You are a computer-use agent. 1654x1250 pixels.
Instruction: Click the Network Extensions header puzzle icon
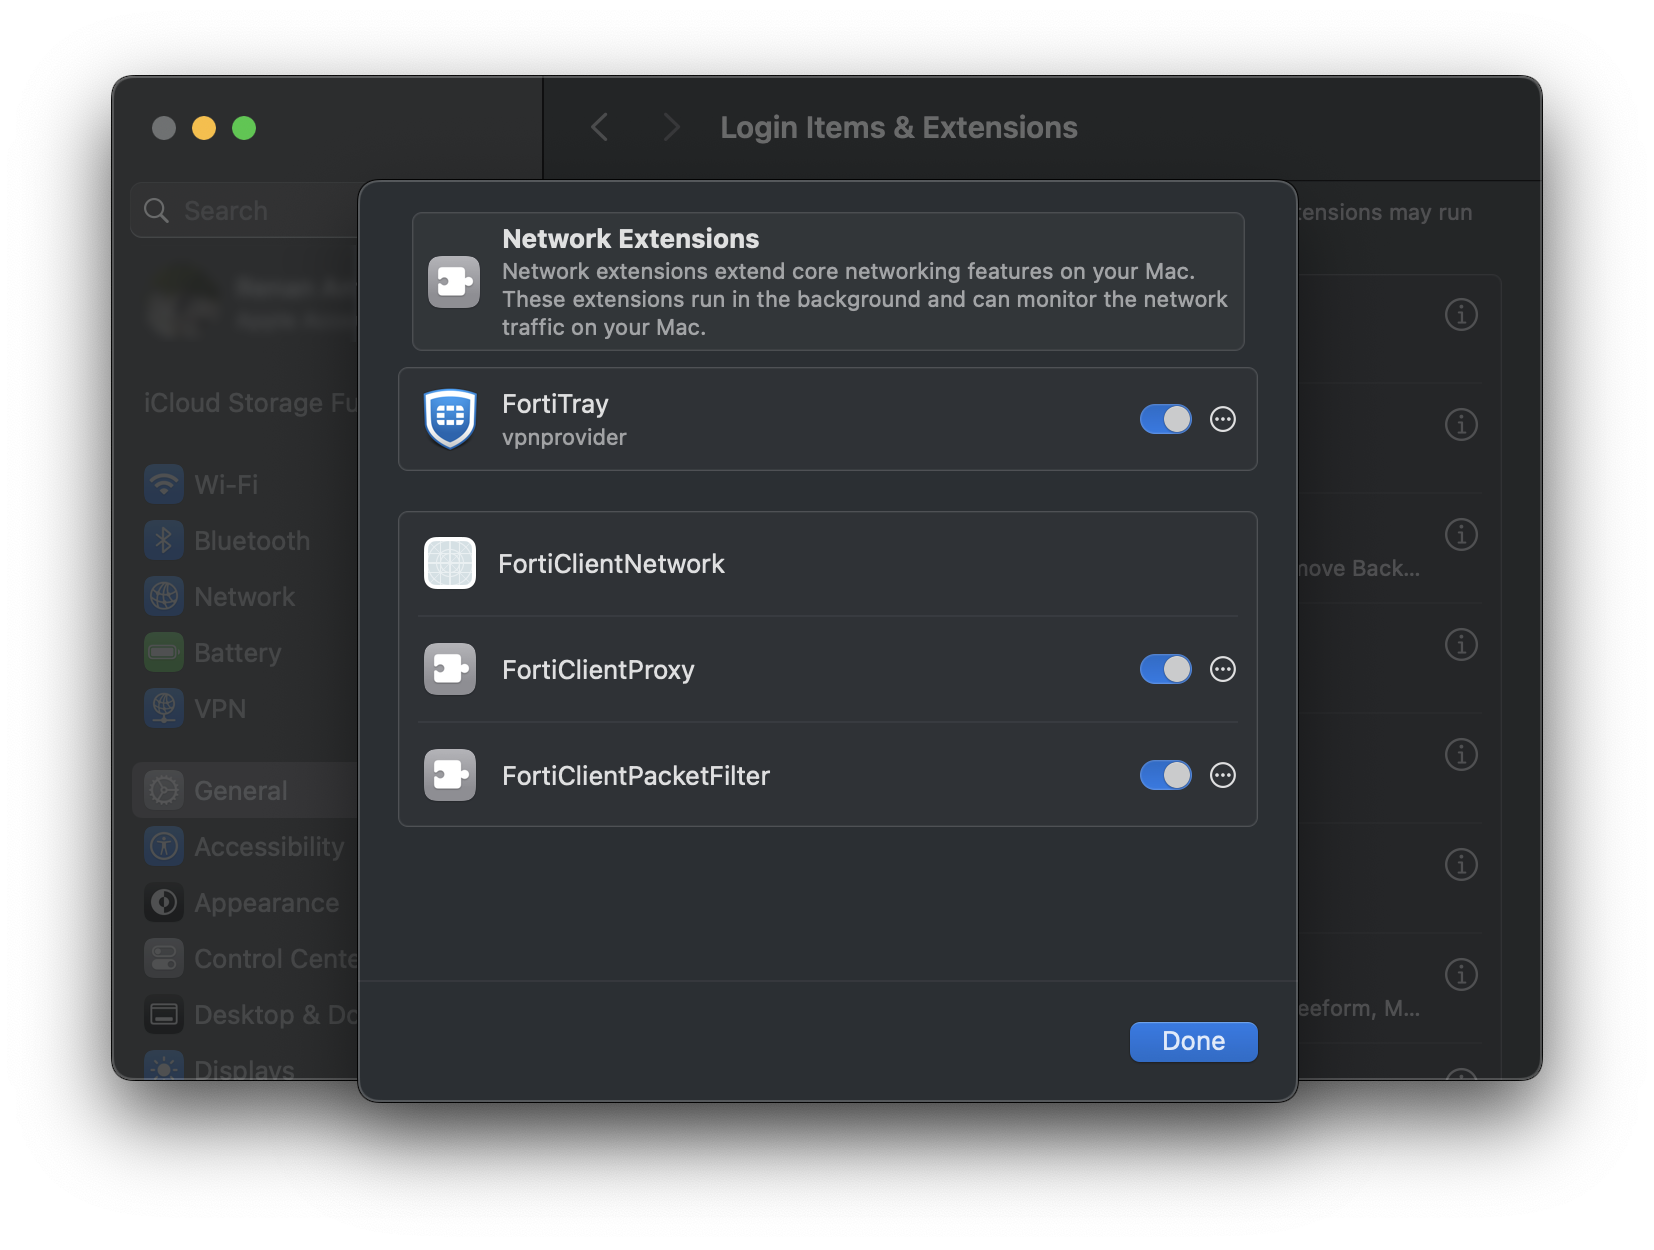(x=454, y=282)
